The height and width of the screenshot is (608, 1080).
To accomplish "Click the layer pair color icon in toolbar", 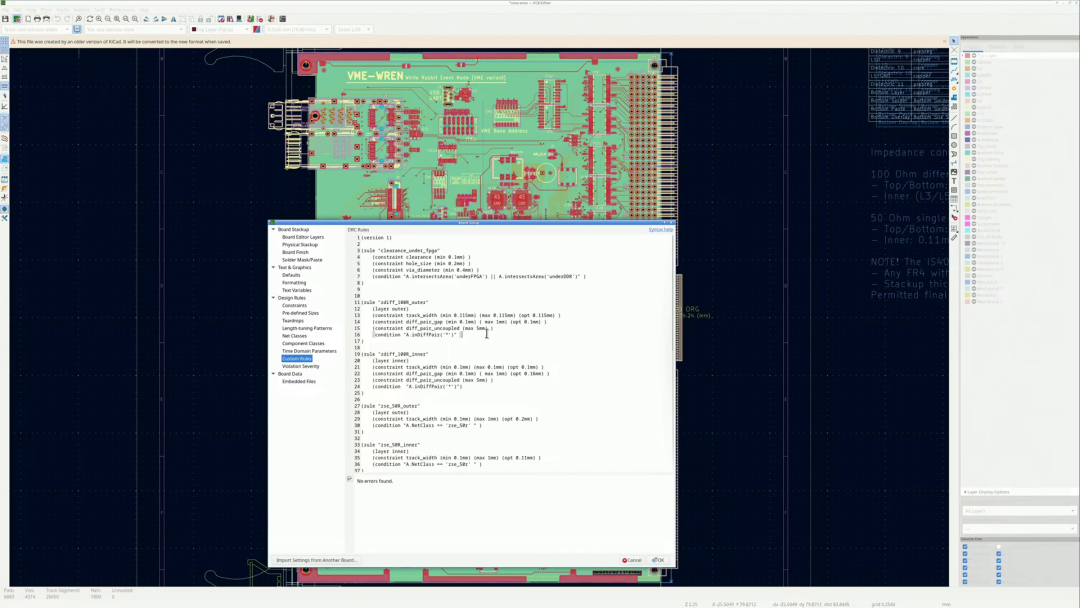I will click(256, 30).
